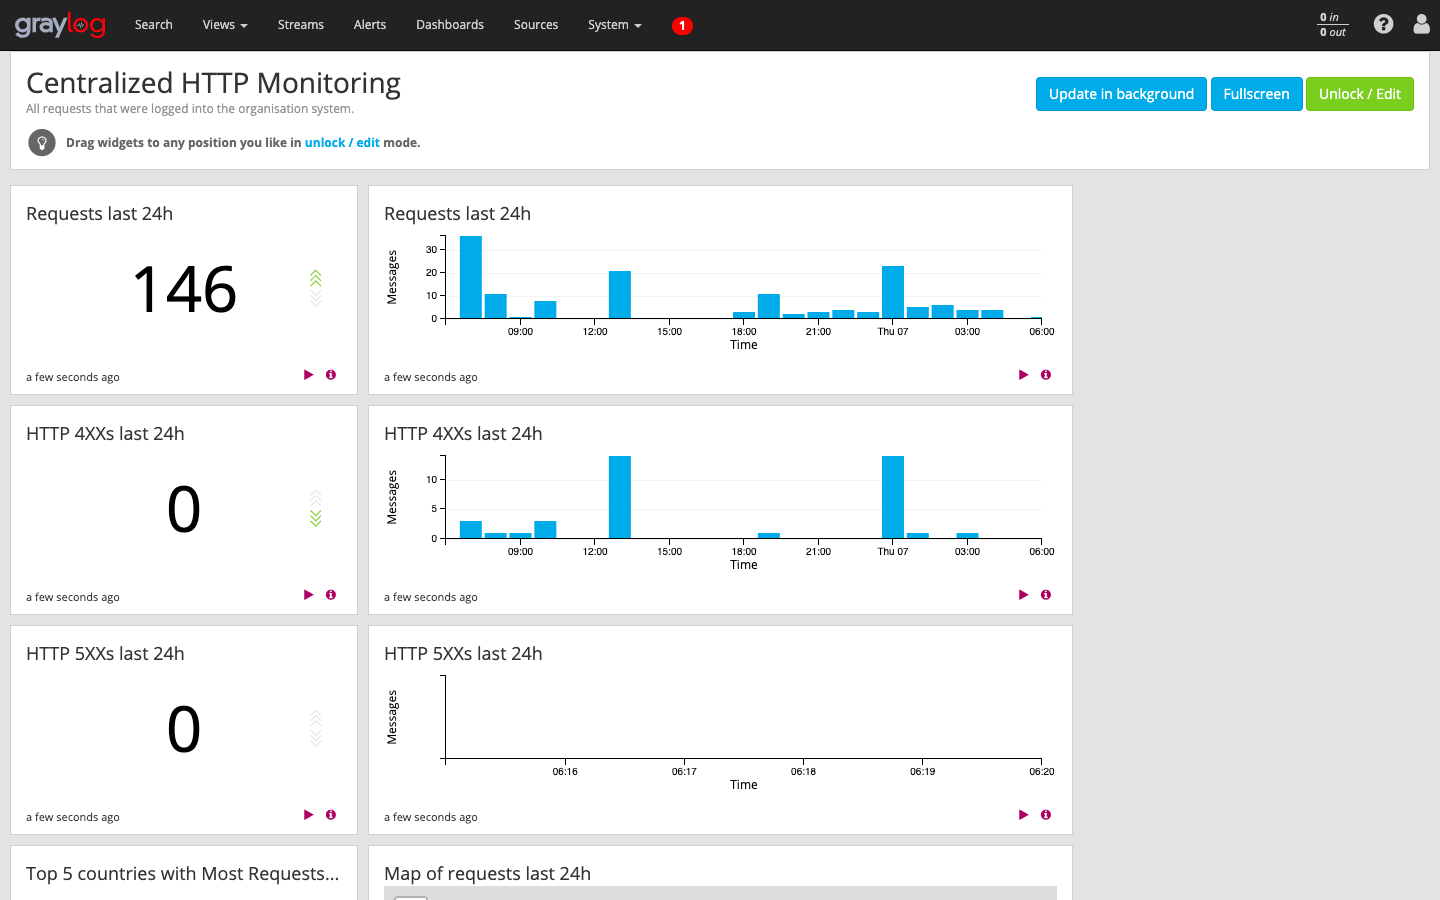Click the HTTP 5XXs last 24h chart title
Image resolution: width=1440 pixels, height=900 pixels.
463,654
